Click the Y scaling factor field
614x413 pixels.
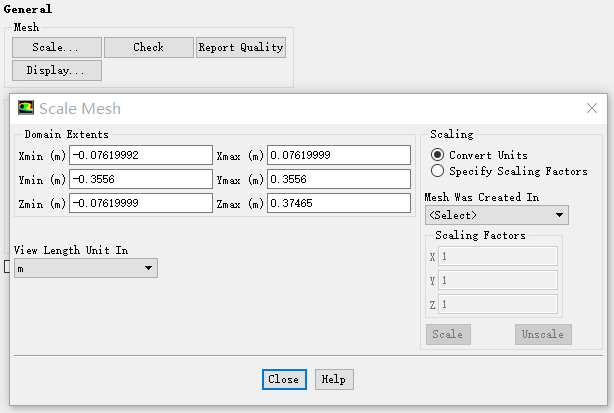tap(498, 280)
